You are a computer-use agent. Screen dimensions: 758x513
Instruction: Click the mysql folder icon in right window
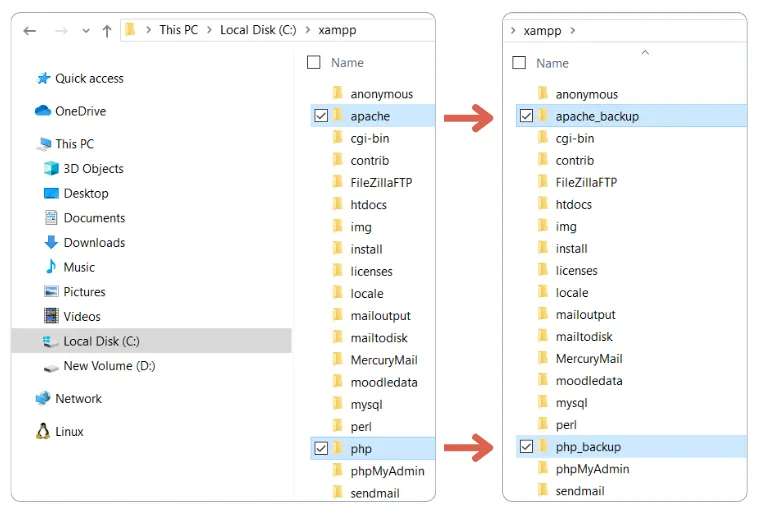tap(543, 402)
